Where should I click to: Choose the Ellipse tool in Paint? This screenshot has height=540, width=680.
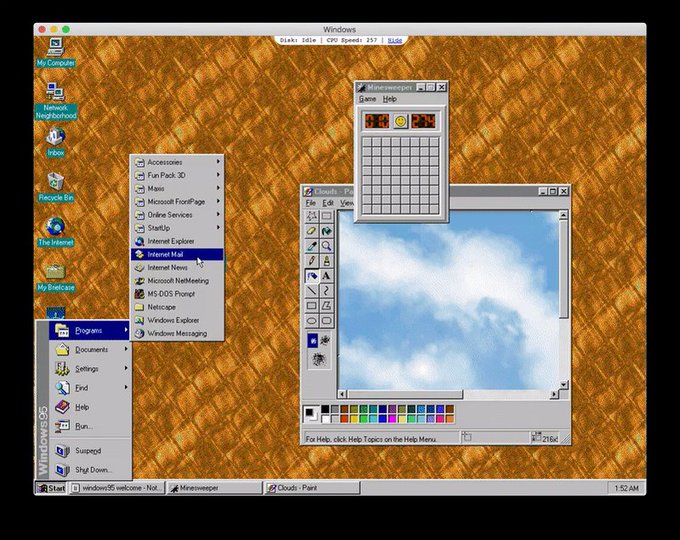pyautogui.click(x=311, y=321)
